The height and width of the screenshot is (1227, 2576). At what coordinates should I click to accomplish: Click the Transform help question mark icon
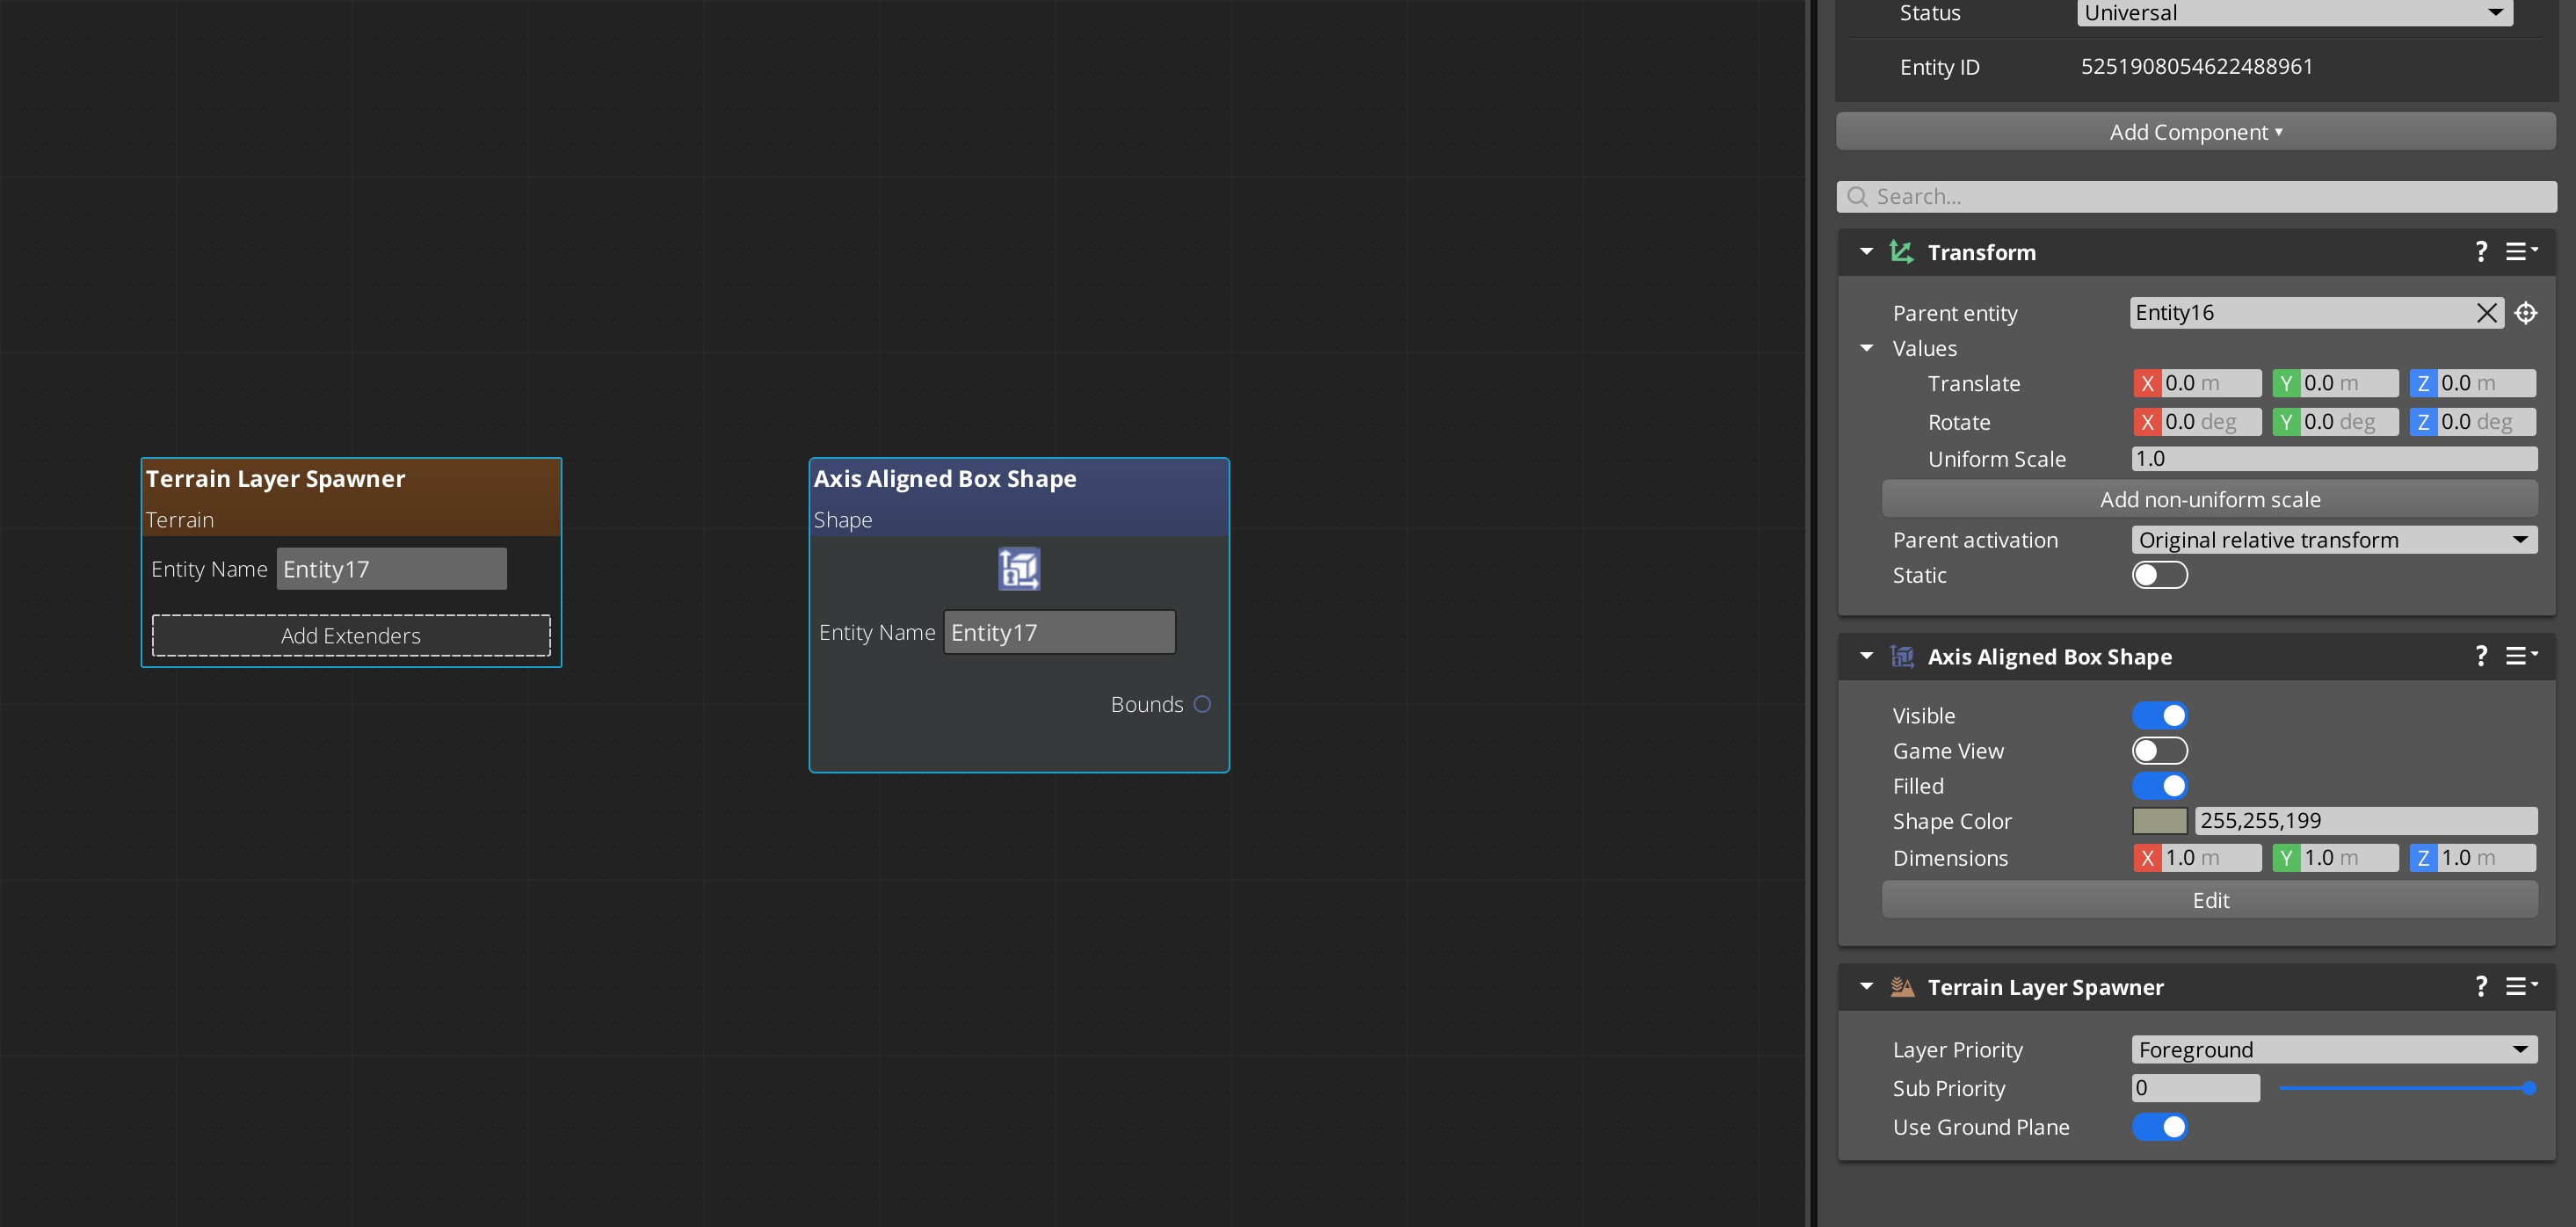pyautogui.click(x=2480, y=252)
